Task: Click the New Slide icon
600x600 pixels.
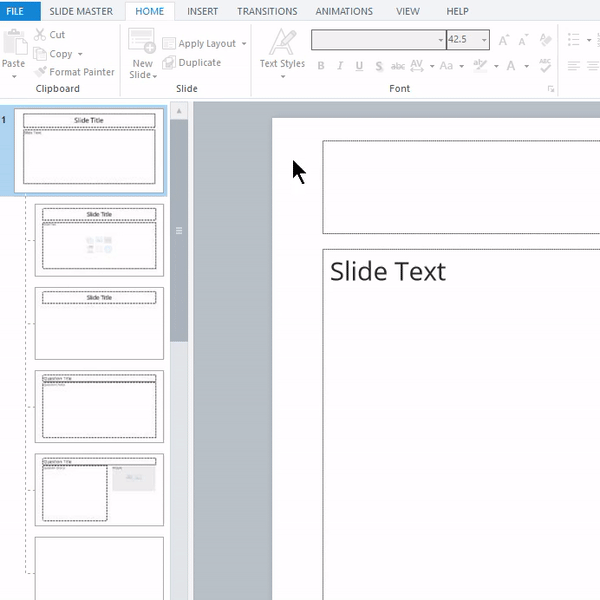Action: 142,40
